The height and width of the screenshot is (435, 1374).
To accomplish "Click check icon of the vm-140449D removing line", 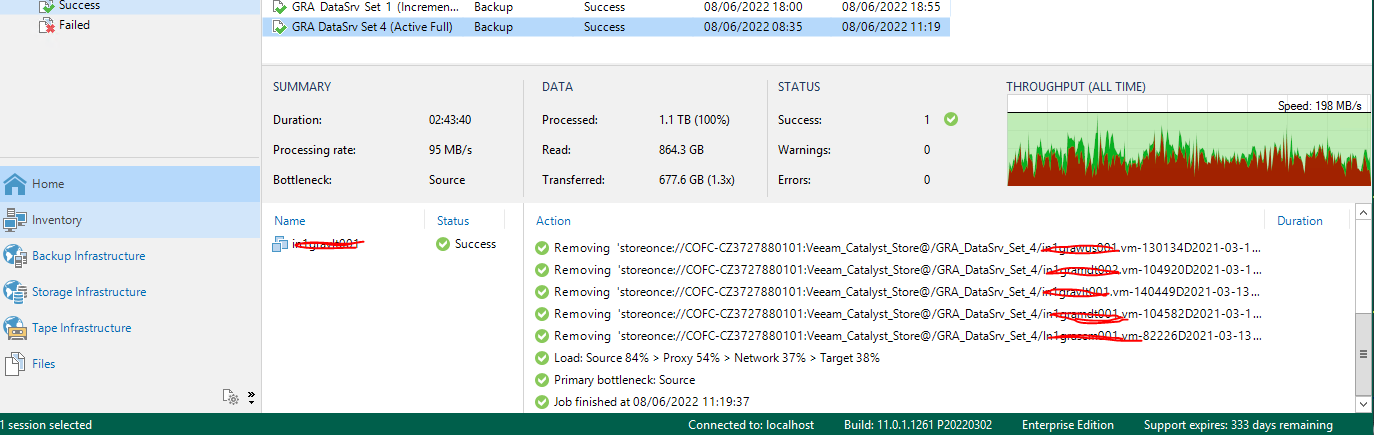I will click(542, 292).
